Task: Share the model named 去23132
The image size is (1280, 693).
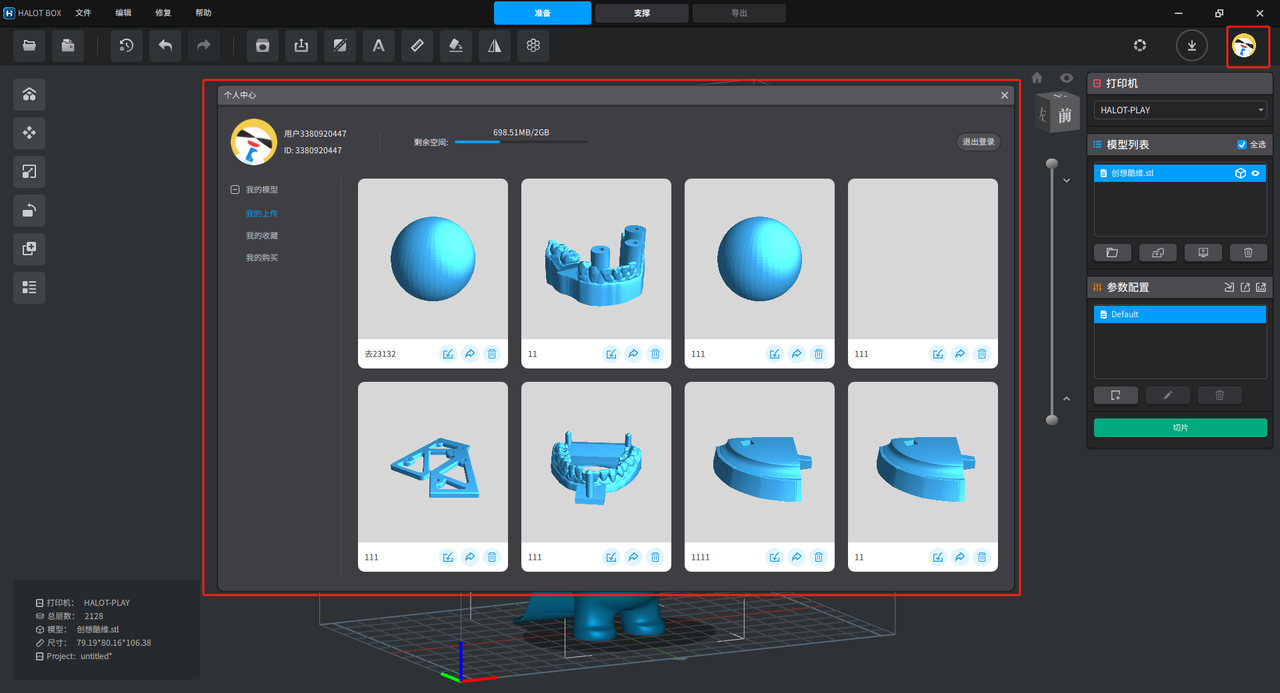Action: click(x=470, y=354)
